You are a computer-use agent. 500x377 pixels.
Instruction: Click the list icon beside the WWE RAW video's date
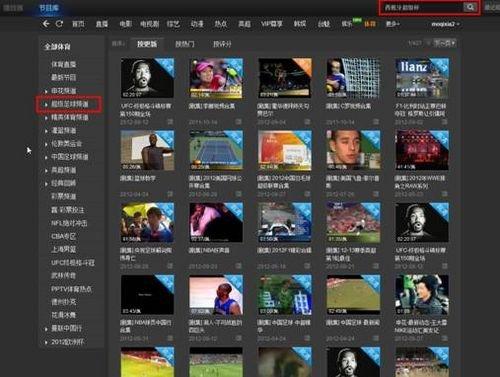(x=444, y=194)
